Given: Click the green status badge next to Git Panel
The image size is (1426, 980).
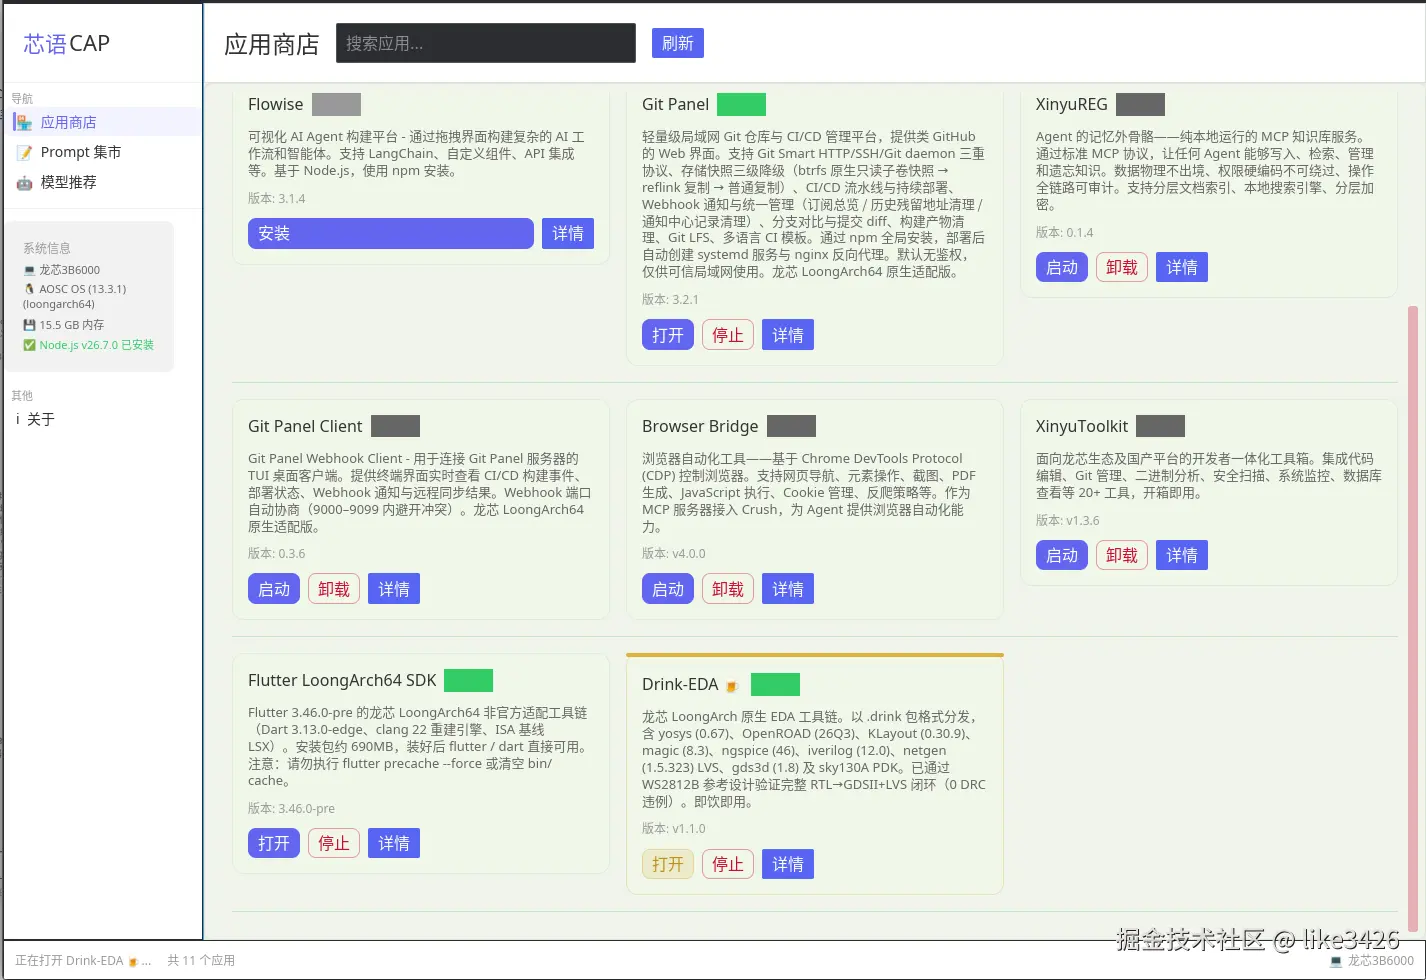Looking at the screenshot, I should [741, 104].
